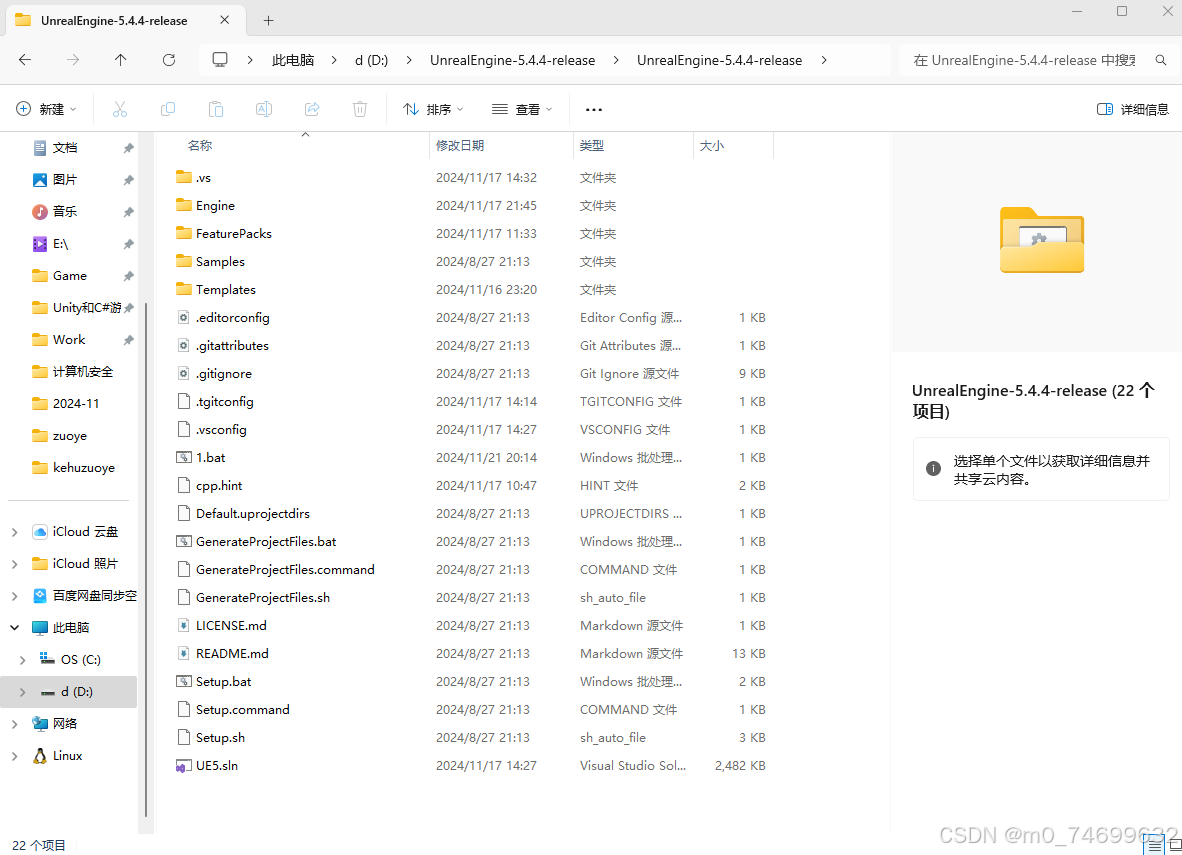The image size is (1182, 855).
Task: Select the Engine folder icon
Action: (x=183, y=205)
